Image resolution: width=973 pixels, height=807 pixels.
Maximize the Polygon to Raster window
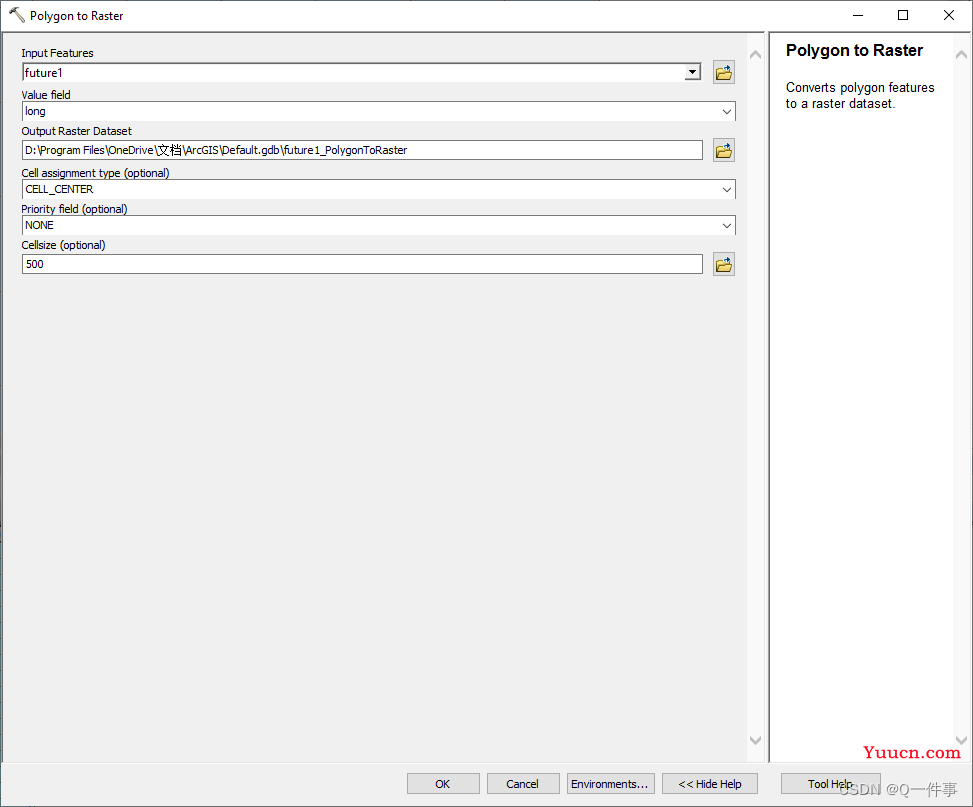(904, 16)
